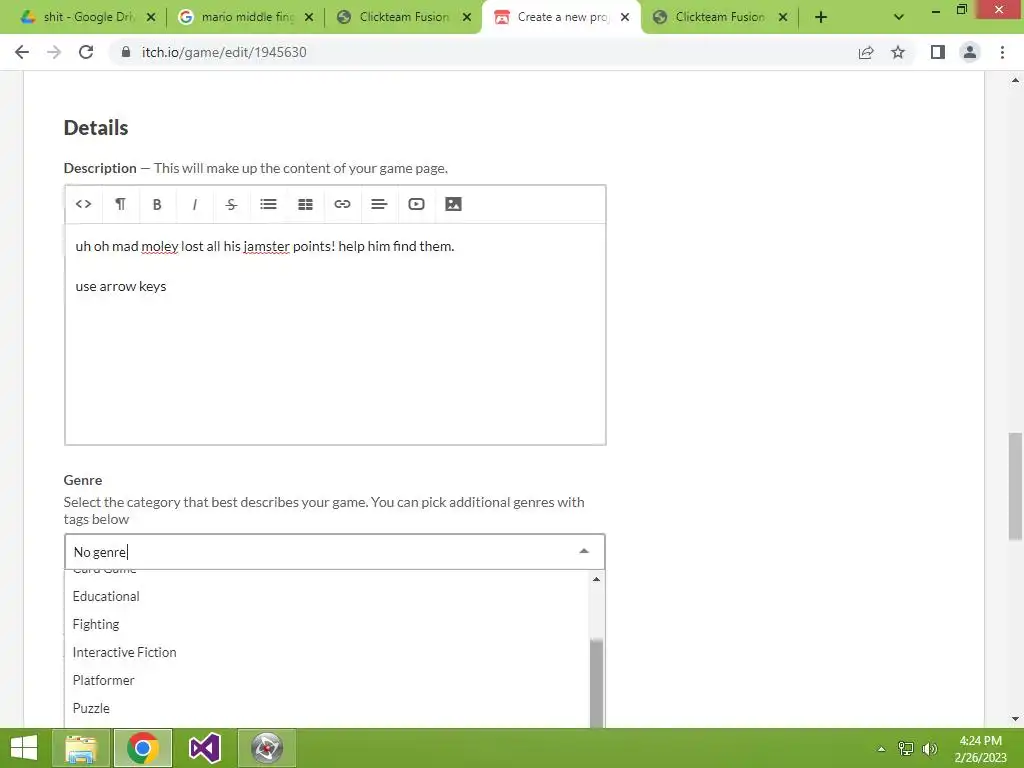Open Visual Studio from the taskbar
Image resolution: width=1024 pixels, height=768 pixels.
click(x=204, y=748)
